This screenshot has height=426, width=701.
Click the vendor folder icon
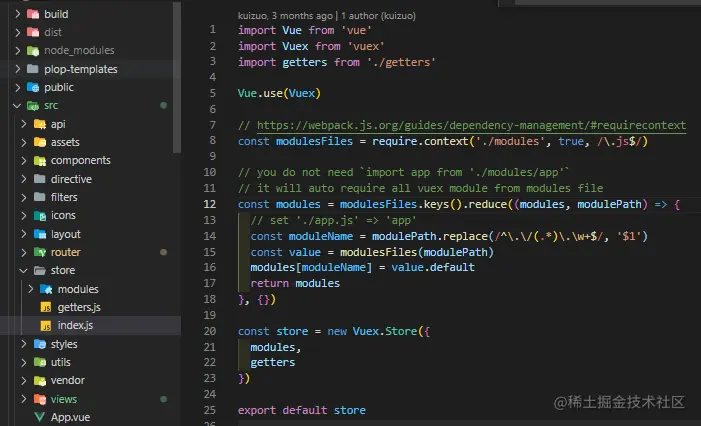(x=40, y=380)
